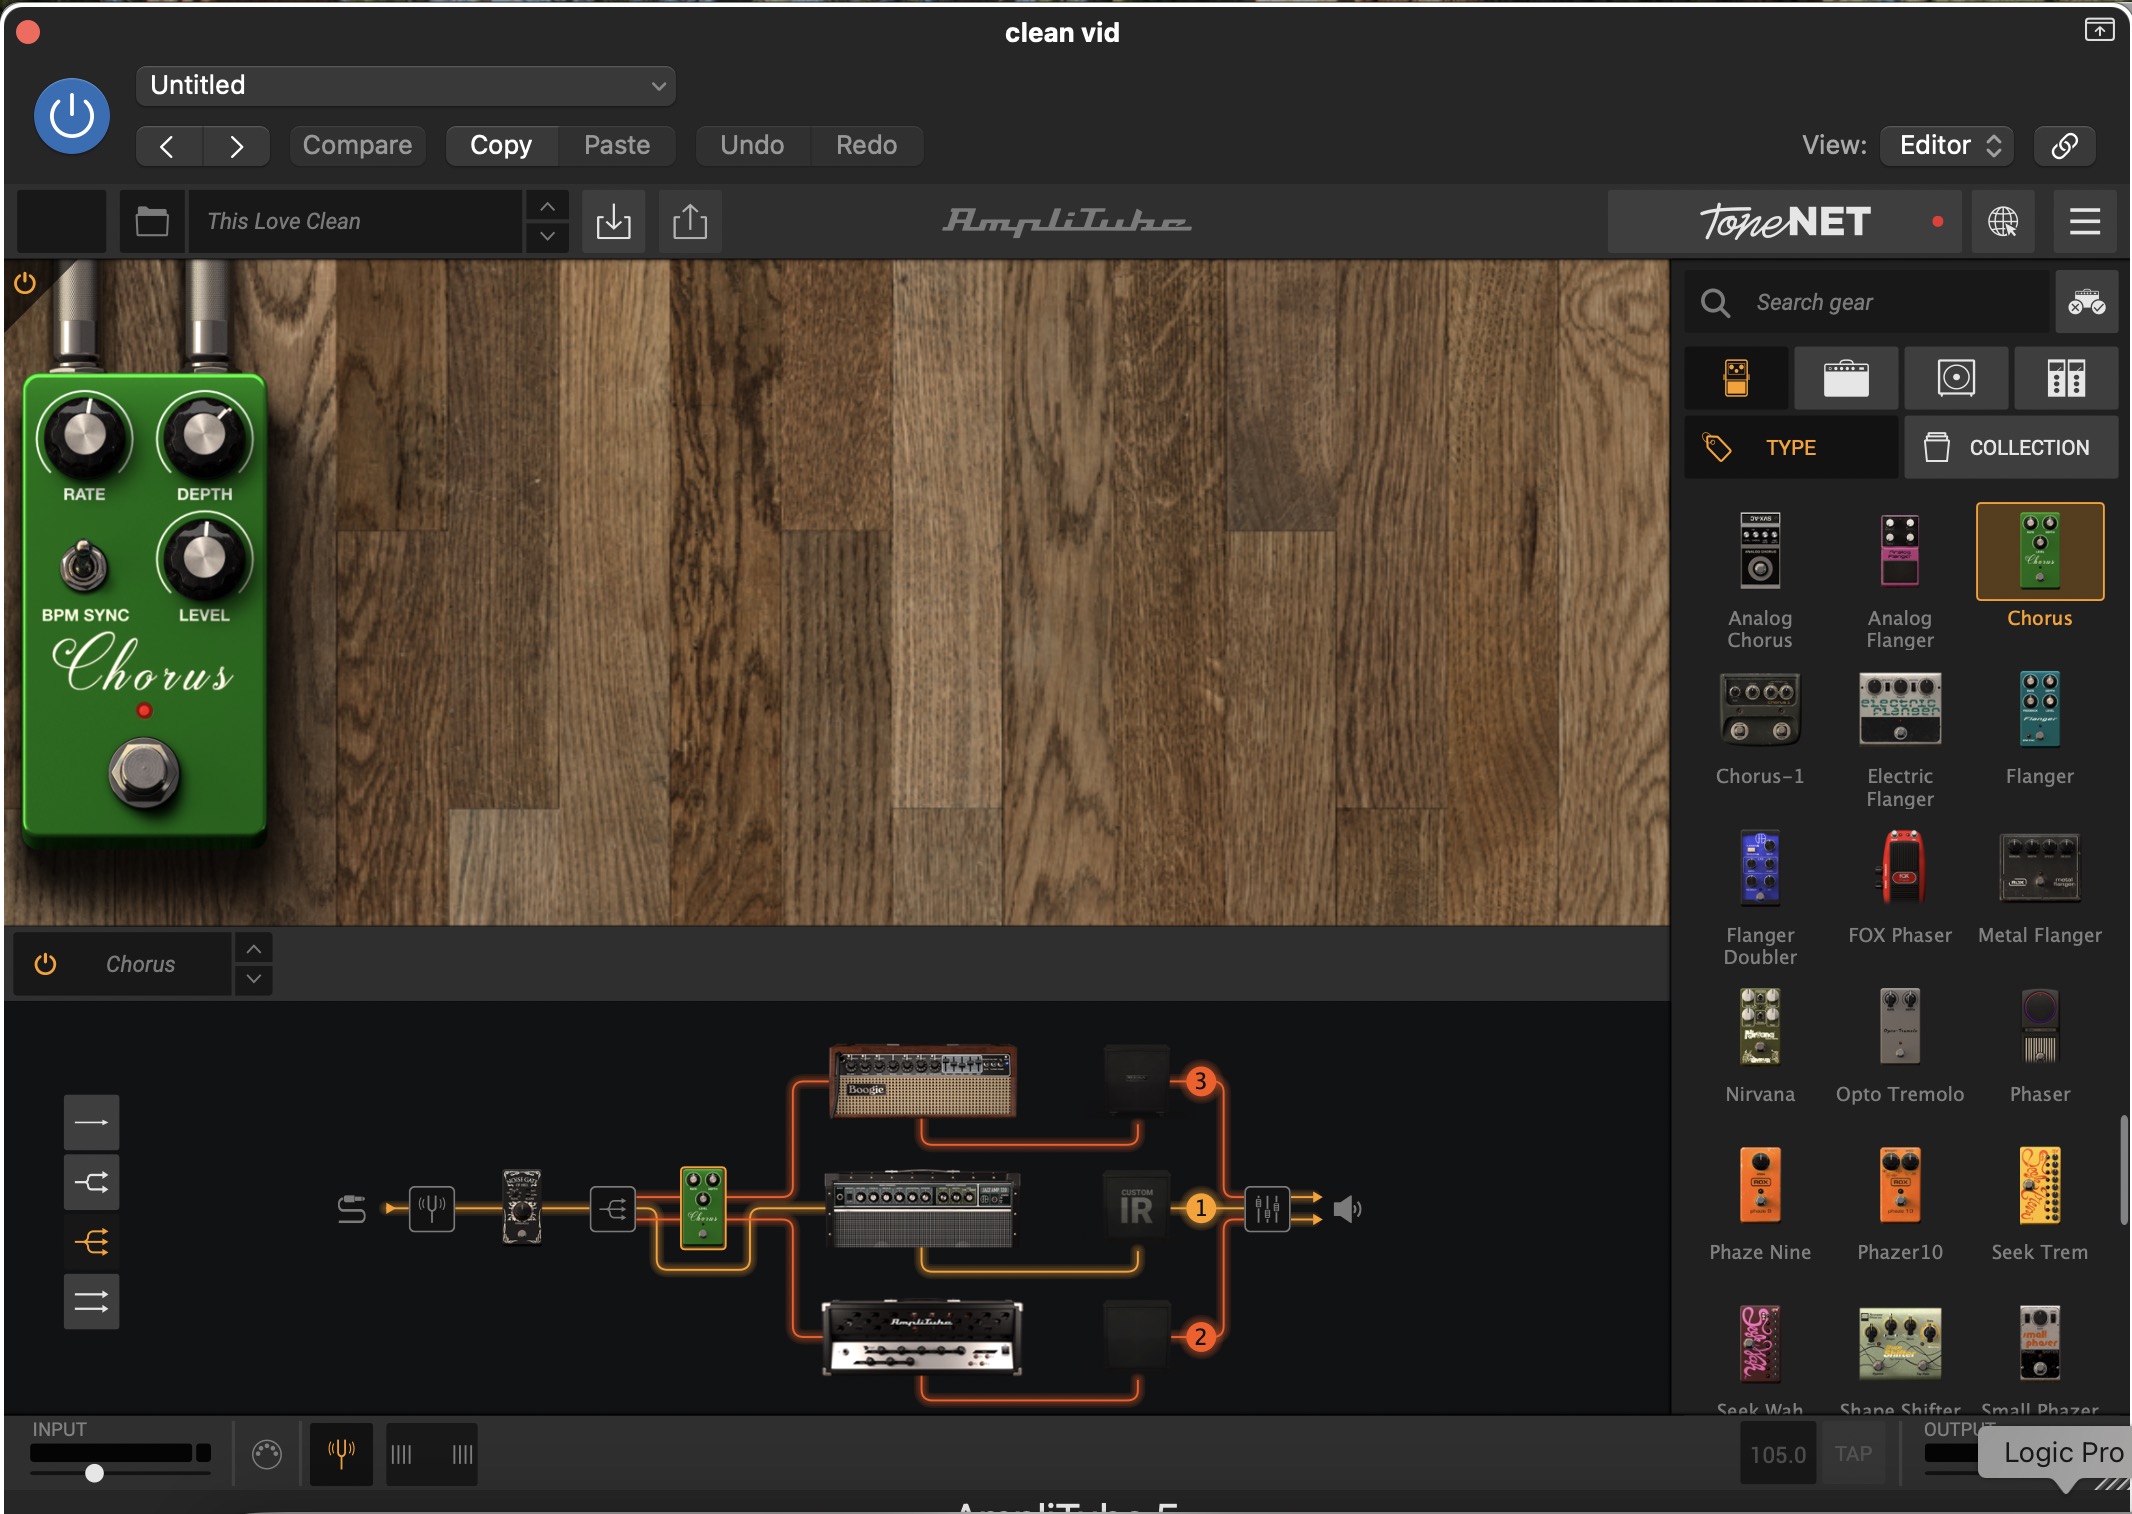Choose the dual parallel signal routing

(x=91, y=1301)
